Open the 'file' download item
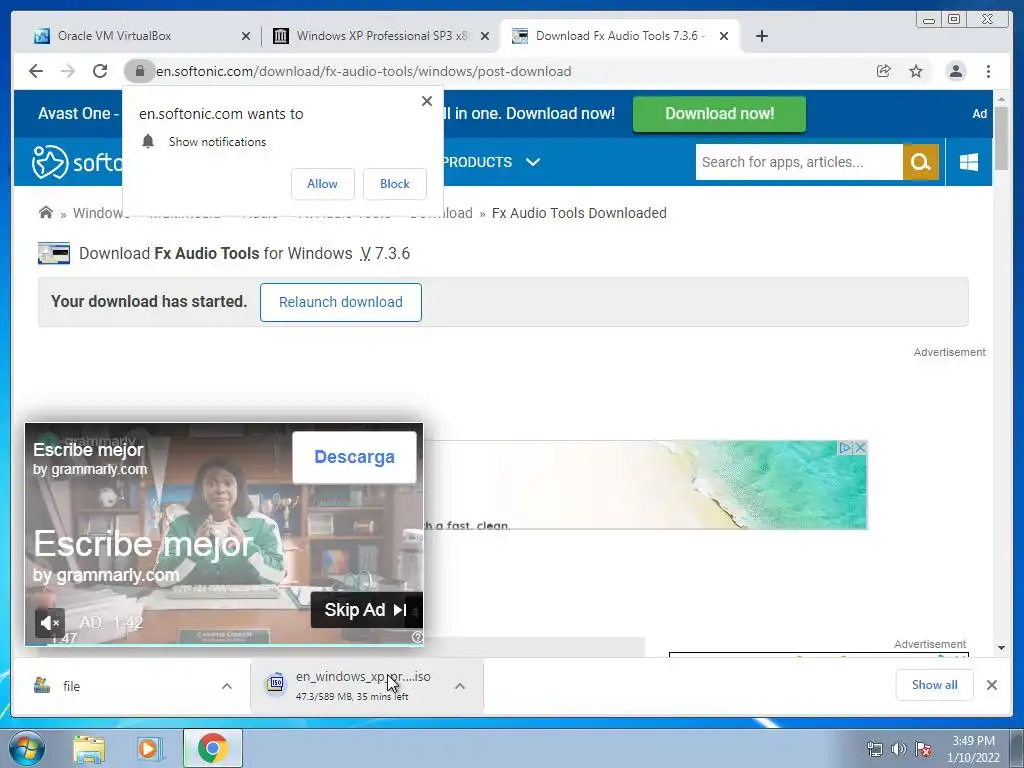 pos(124,686)
